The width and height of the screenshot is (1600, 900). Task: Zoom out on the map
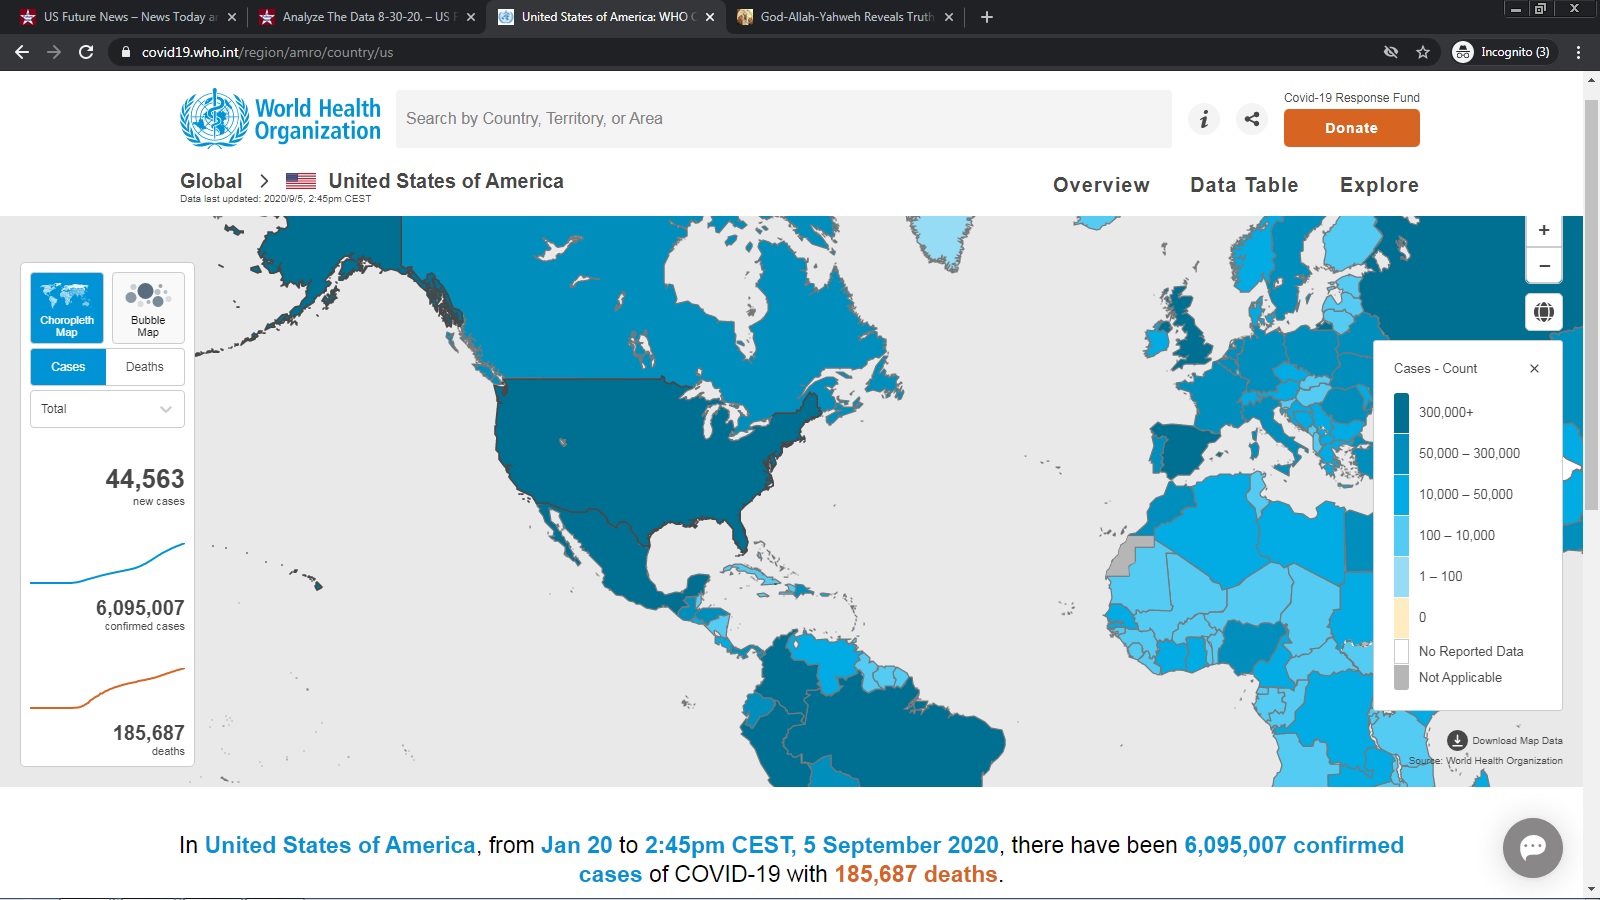1544,266
